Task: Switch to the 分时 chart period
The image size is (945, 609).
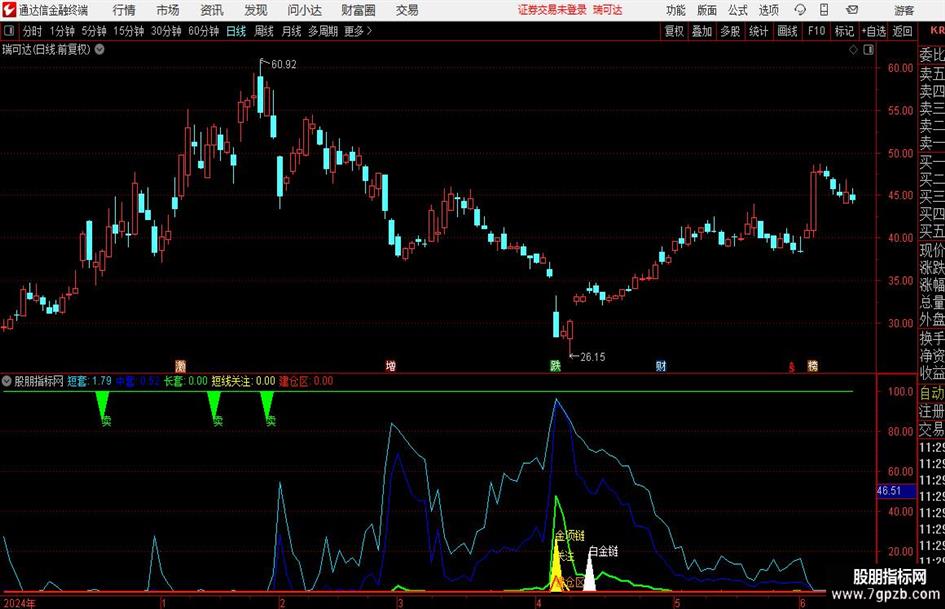Action: (33, 31)
